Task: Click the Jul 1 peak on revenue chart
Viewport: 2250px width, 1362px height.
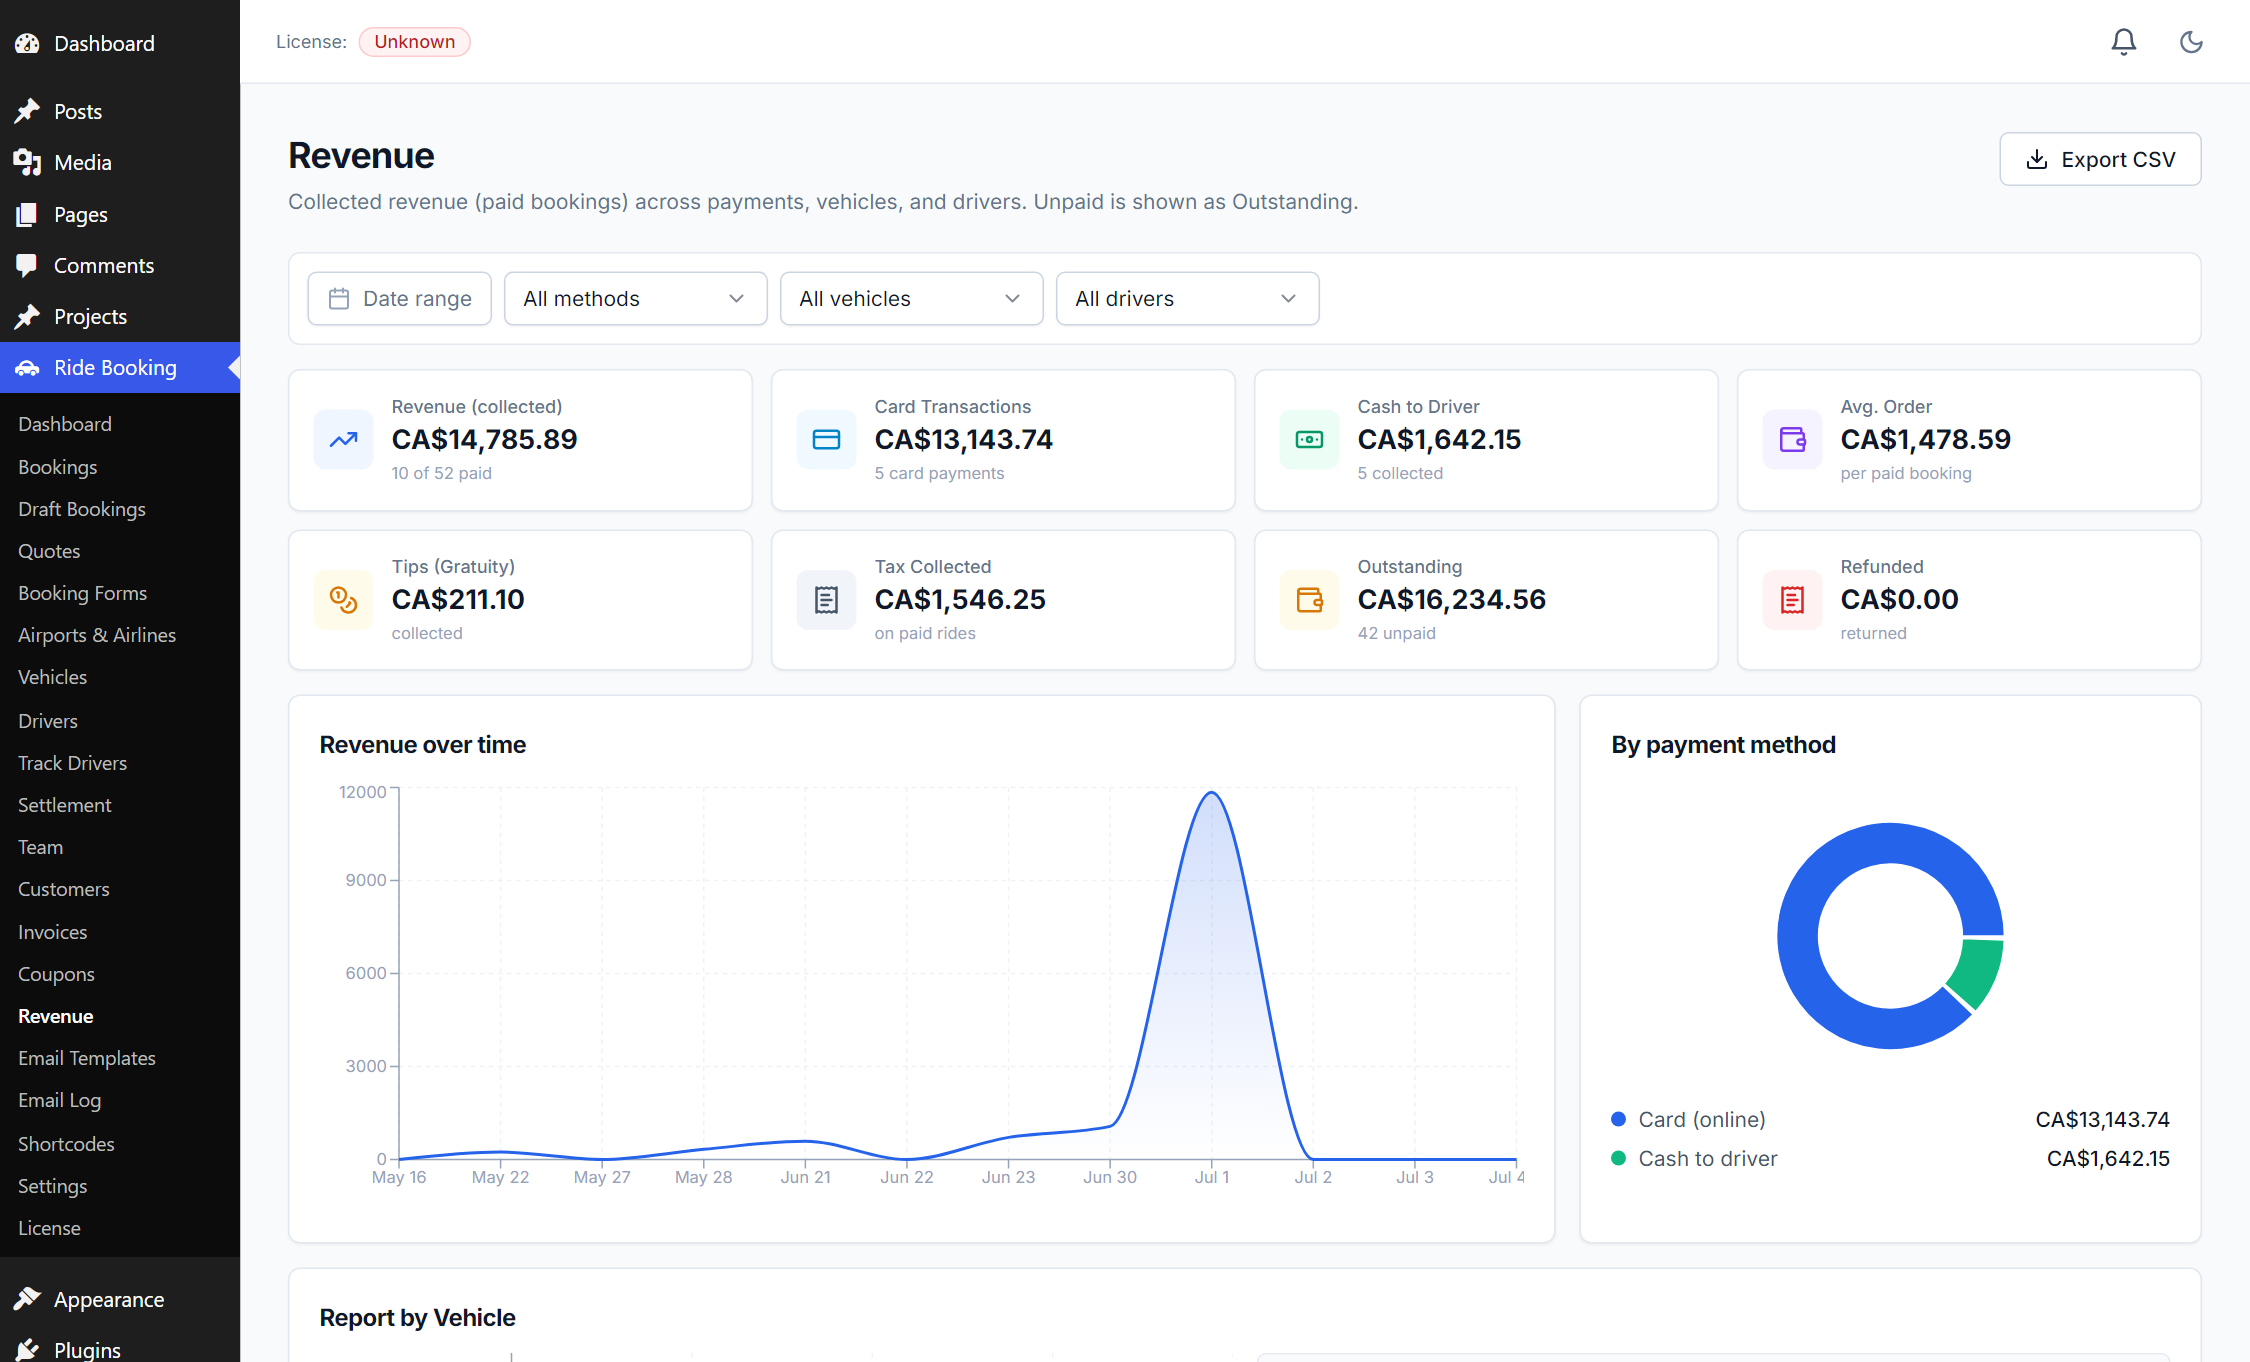Action: (1212, 793)
